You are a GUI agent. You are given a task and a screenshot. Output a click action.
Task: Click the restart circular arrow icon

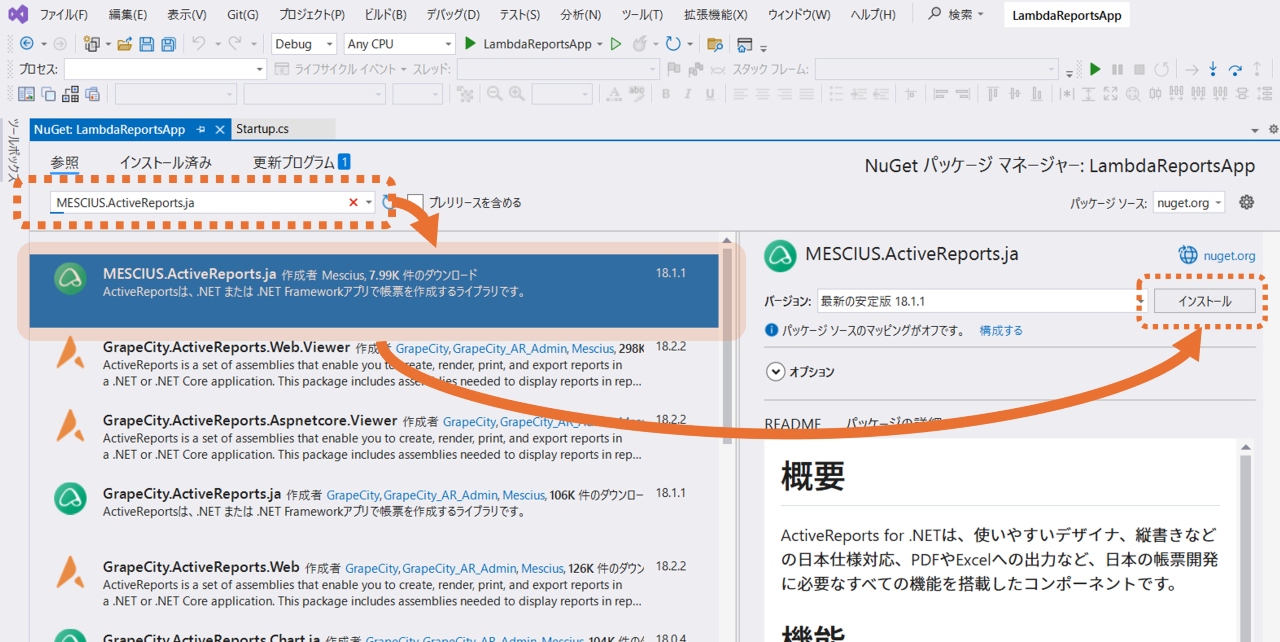click(673, 44)
